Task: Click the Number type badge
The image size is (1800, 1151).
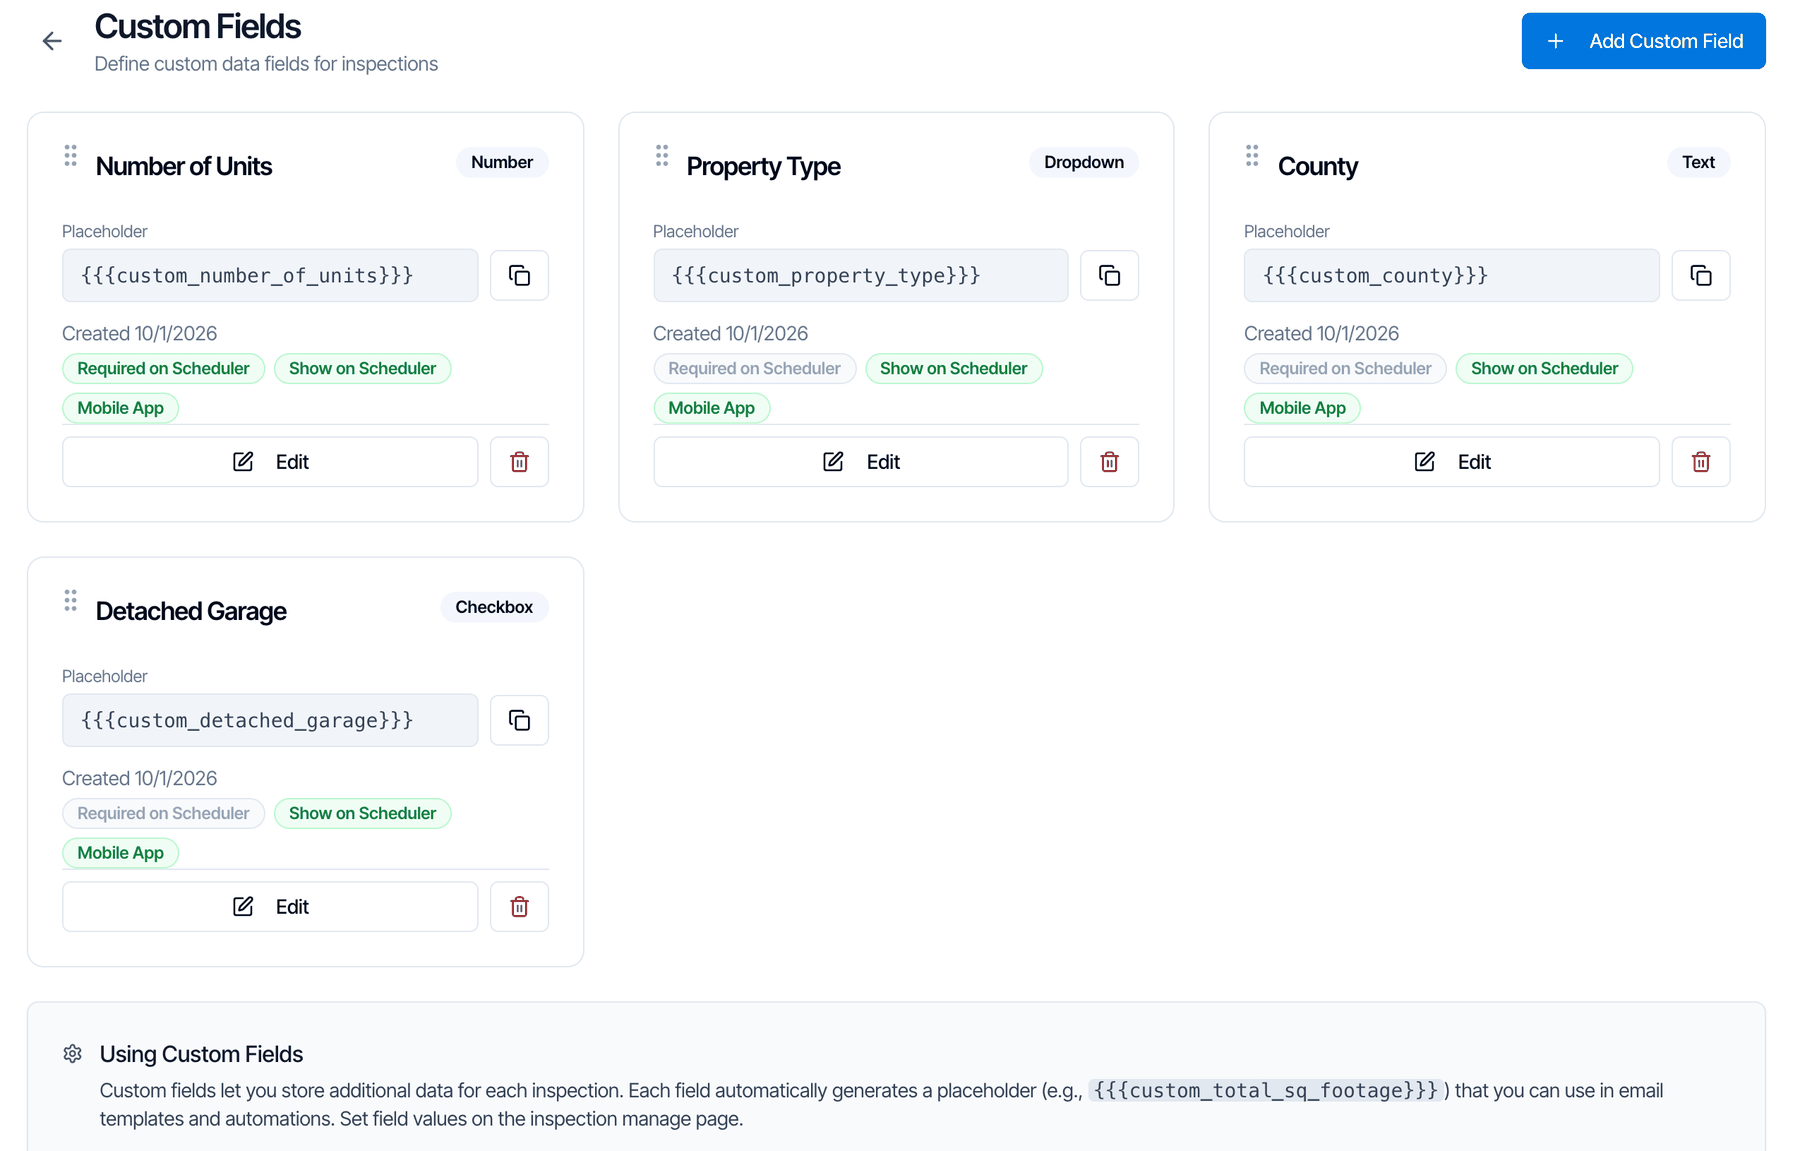Action: click(502, 162)
